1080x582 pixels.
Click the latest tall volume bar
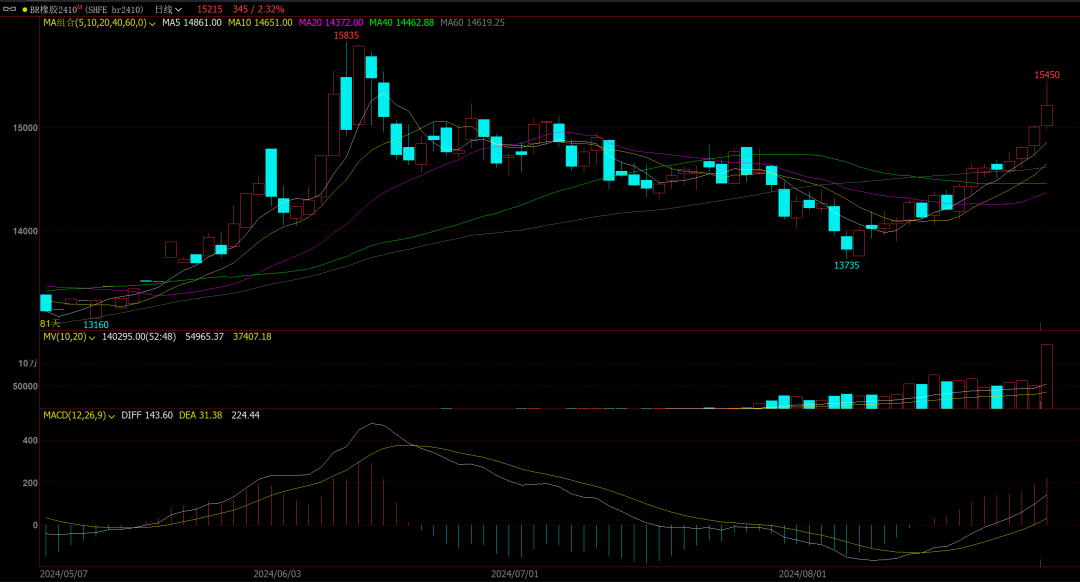(x=1047, y=376)
